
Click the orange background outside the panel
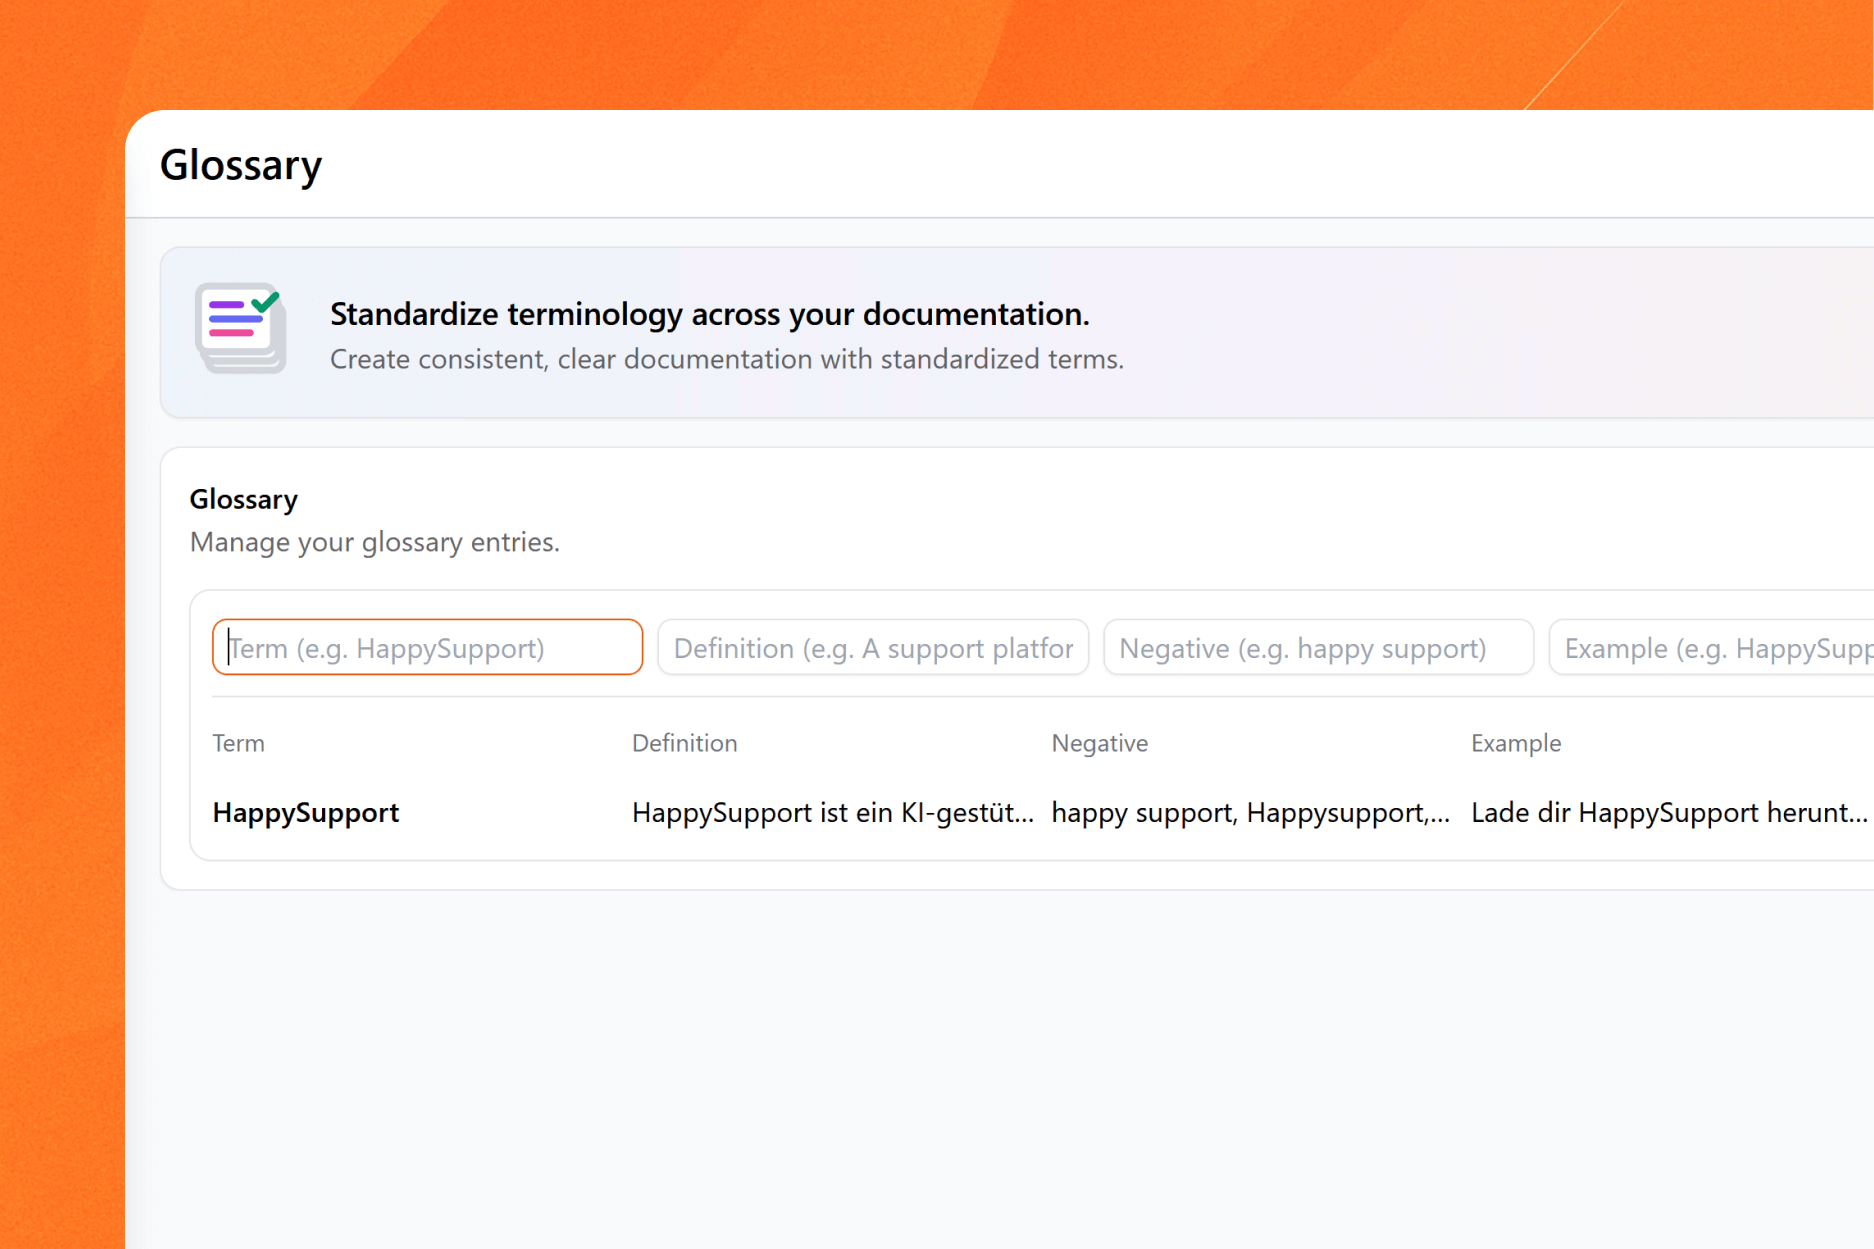pos(60,600)
